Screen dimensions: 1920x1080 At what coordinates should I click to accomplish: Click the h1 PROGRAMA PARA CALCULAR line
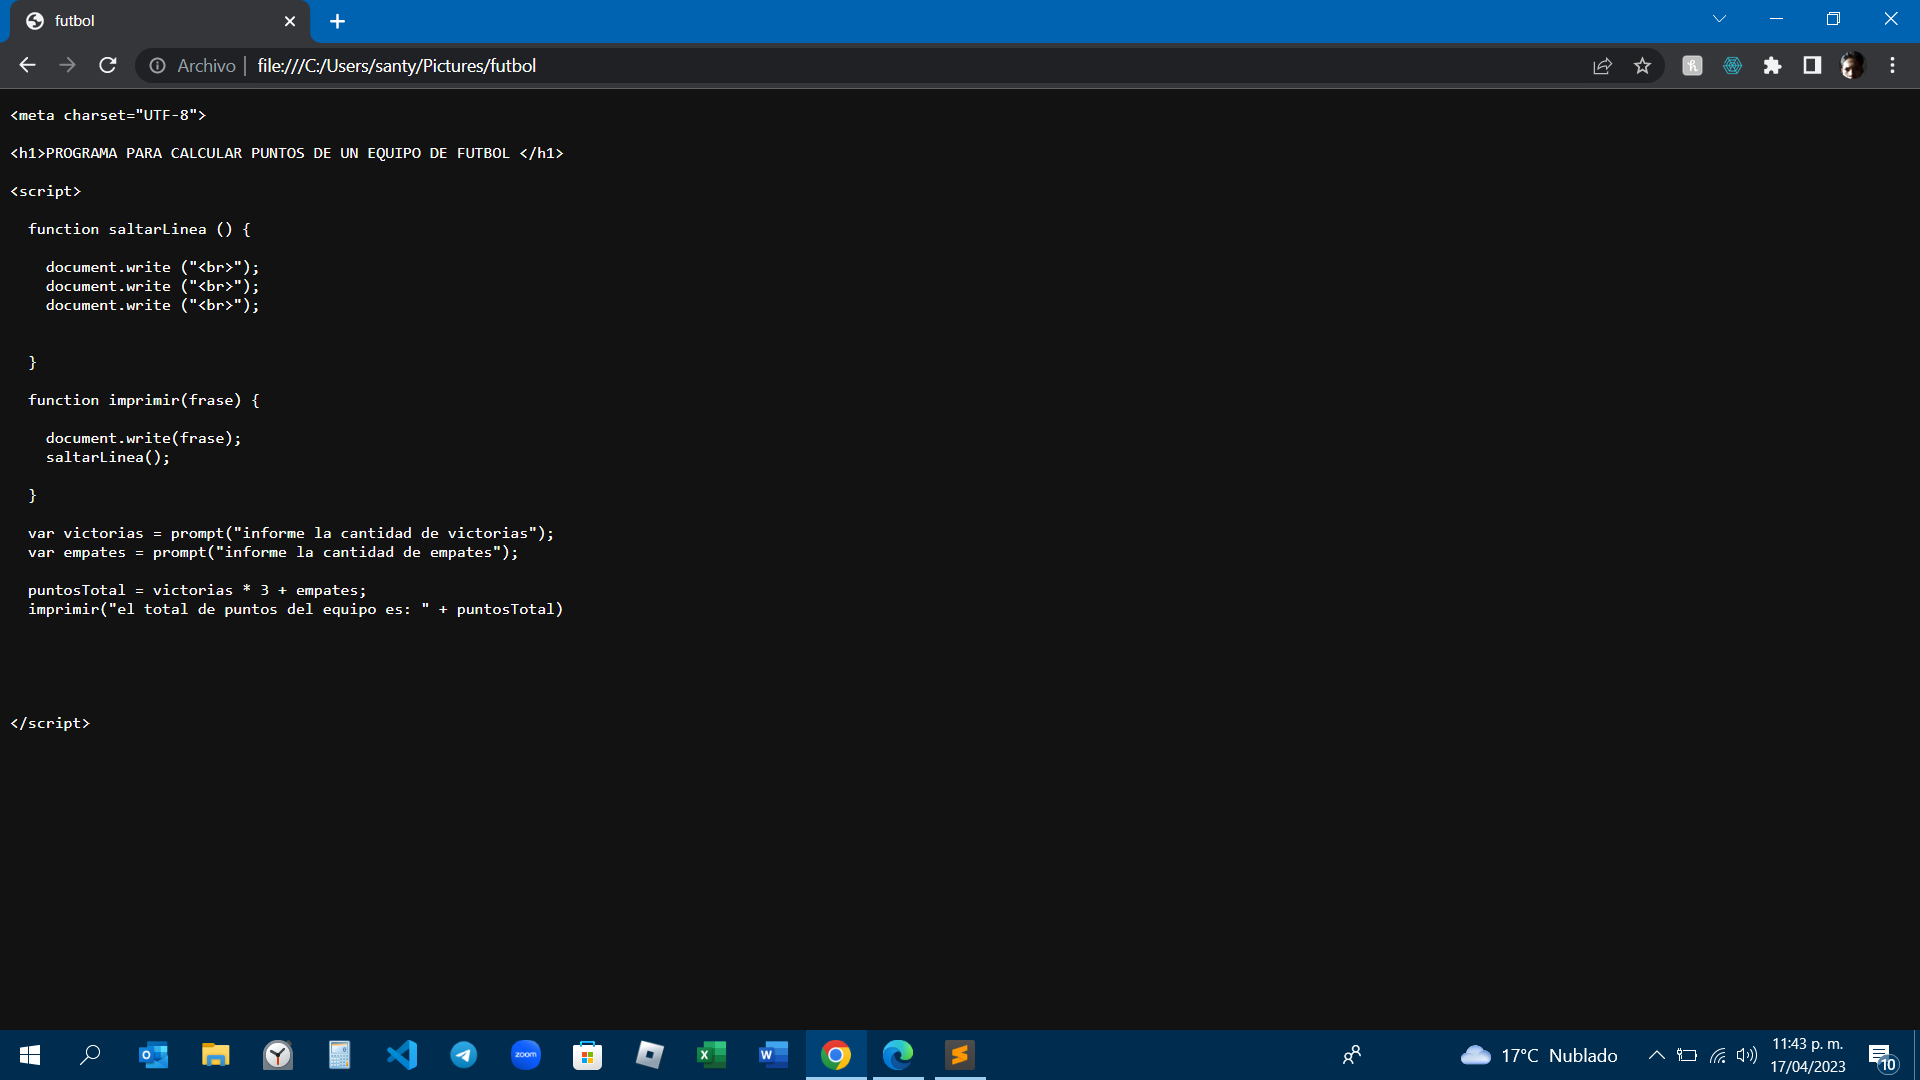click(287, 153)
